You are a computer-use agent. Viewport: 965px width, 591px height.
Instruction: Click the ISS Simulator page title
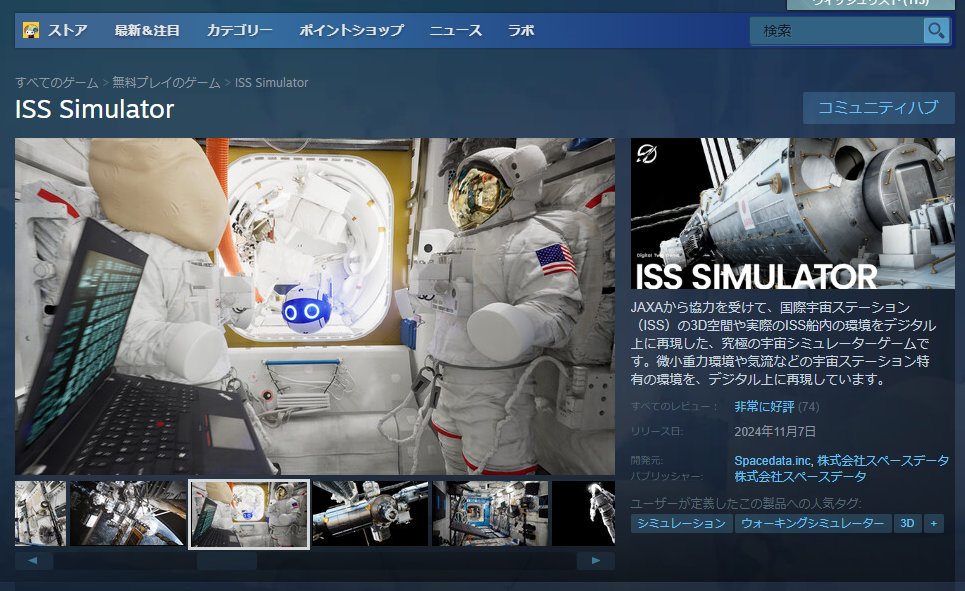point(95,109)
